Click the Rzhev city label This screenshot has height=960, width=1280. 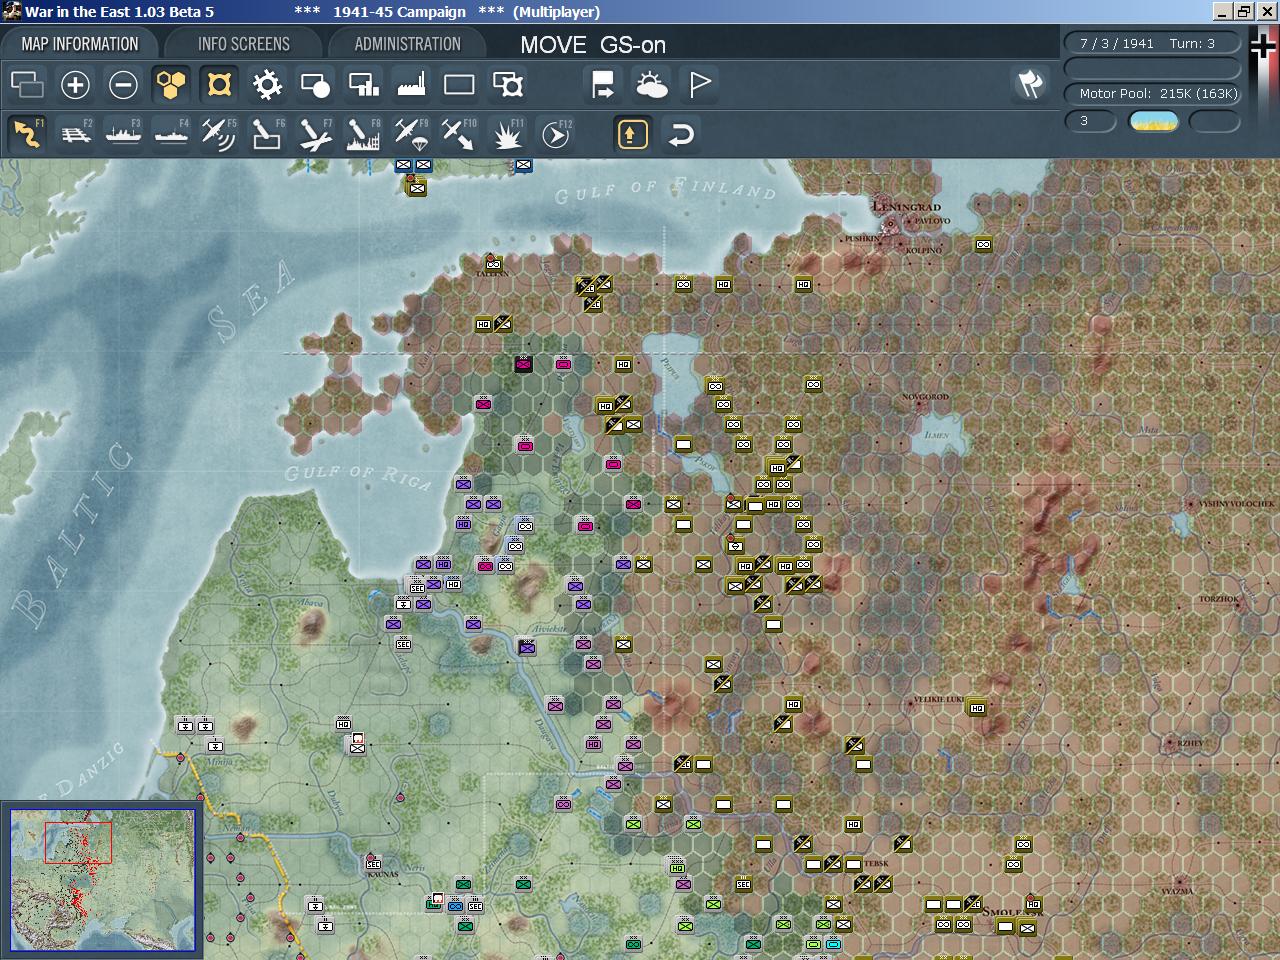[x=1191, y=743]
